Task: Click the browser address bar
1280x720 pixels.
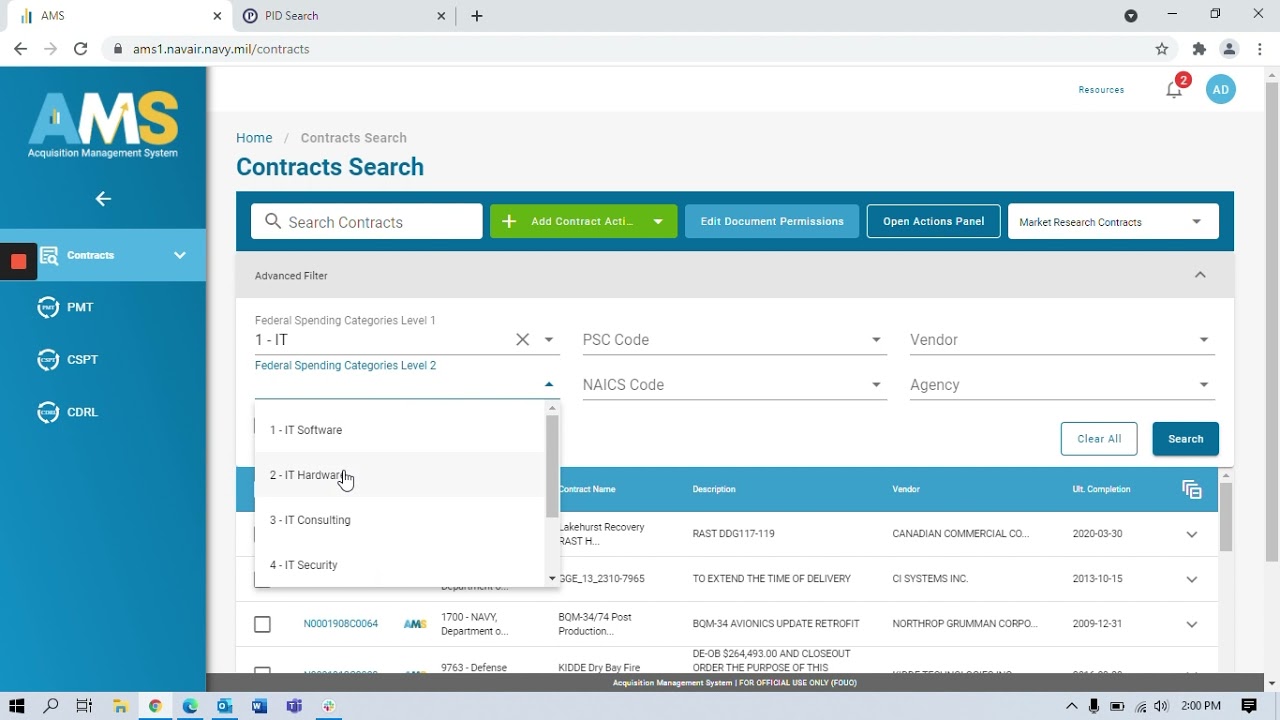Action: [640, 49]
